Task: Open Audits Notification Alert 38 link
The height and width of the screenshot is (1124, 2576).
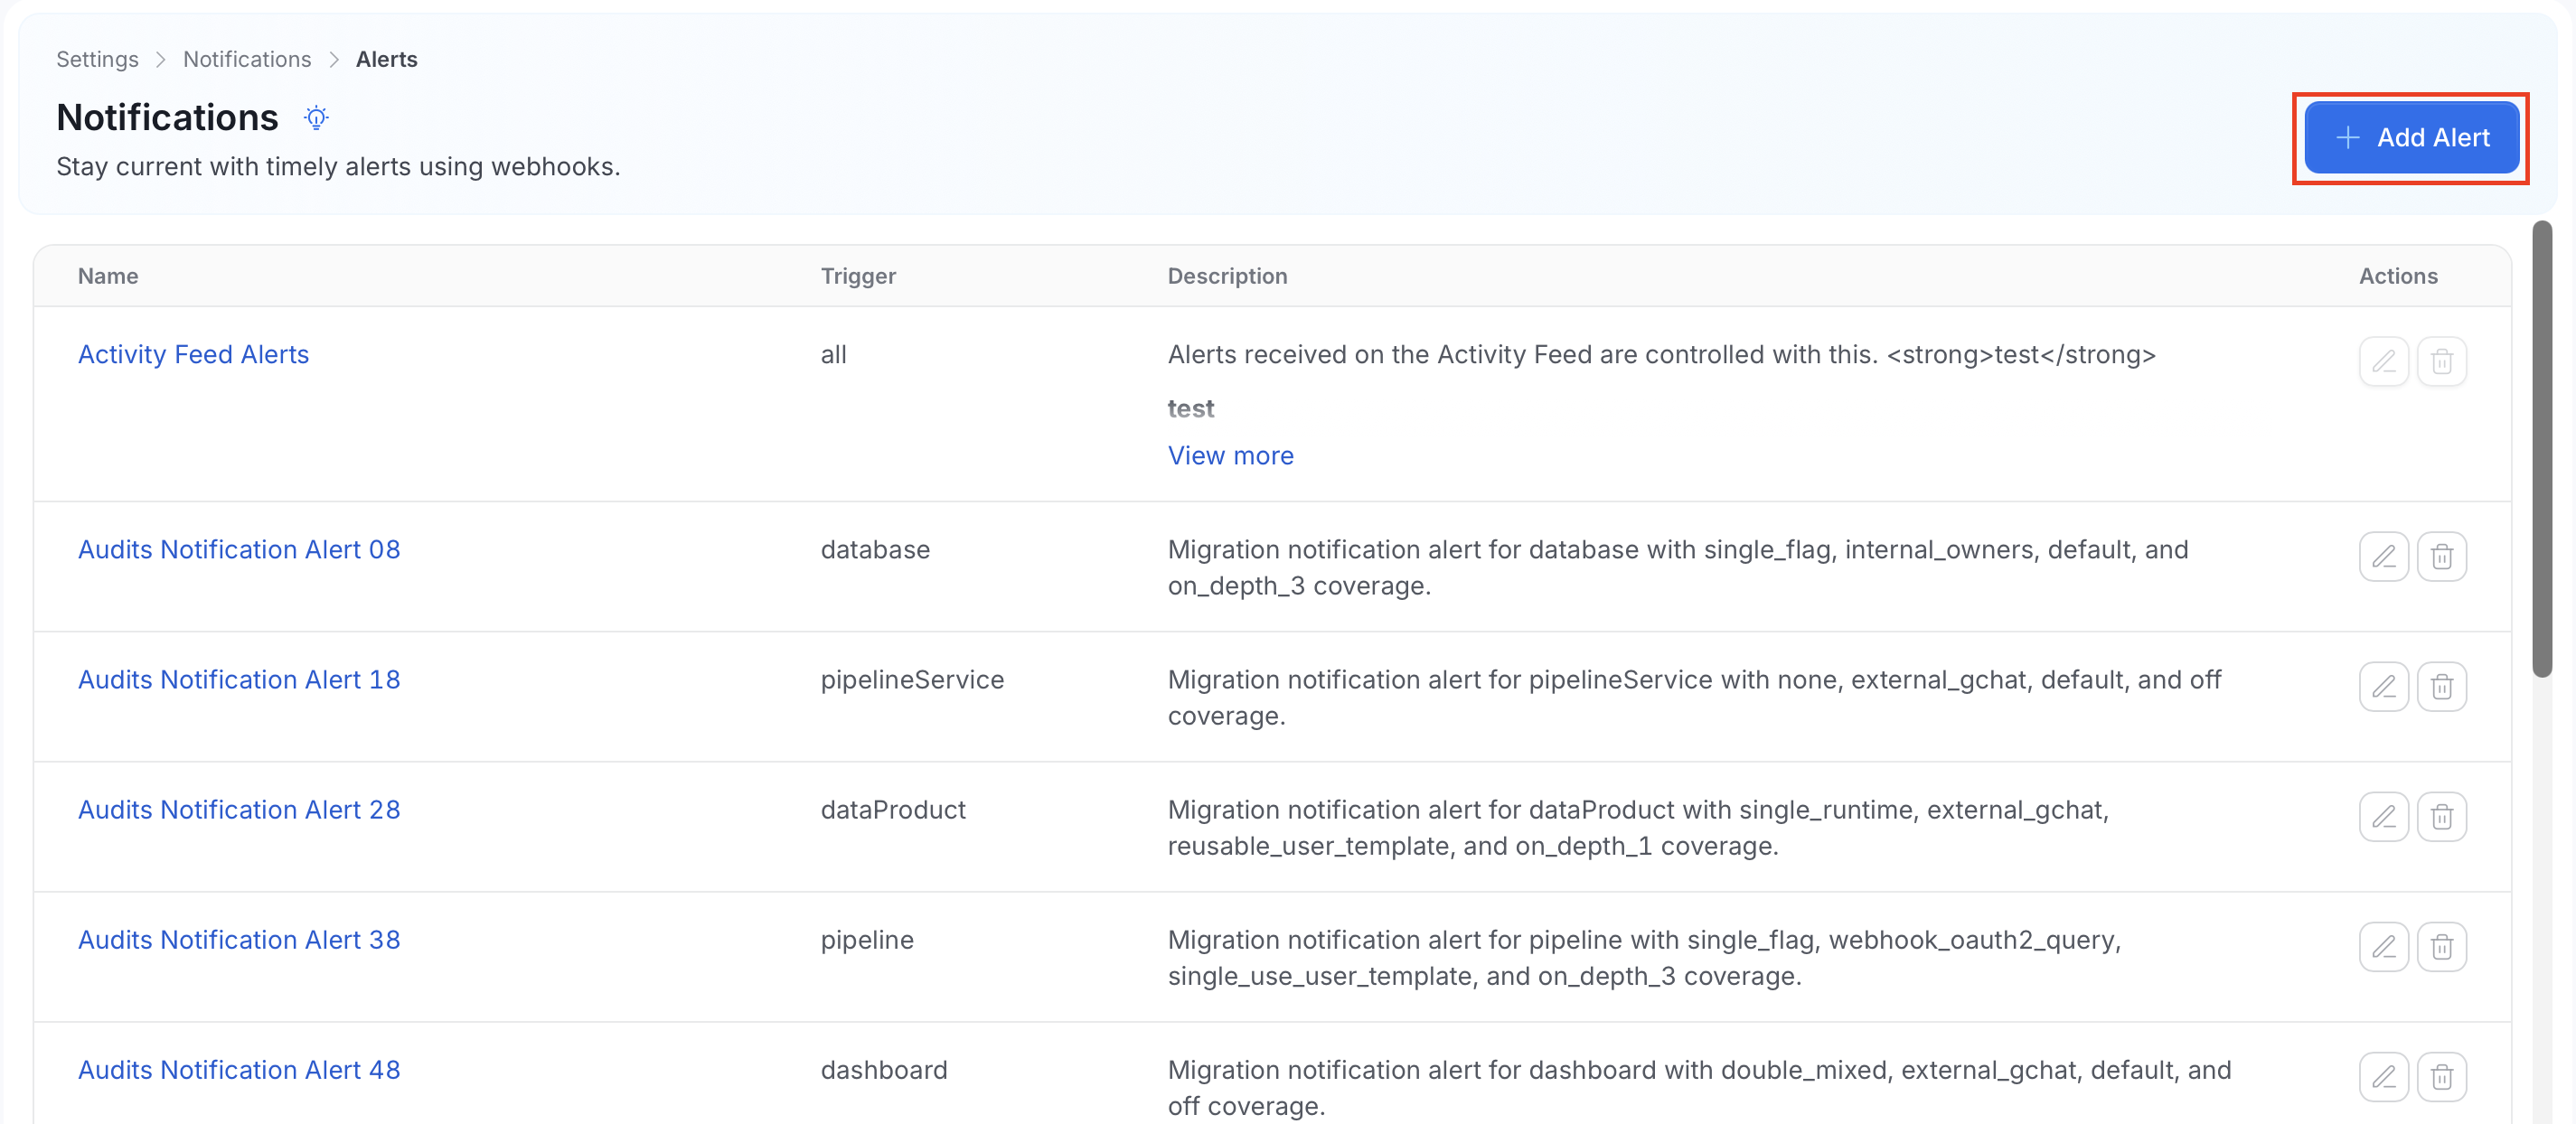Action: tap(239, 939)
